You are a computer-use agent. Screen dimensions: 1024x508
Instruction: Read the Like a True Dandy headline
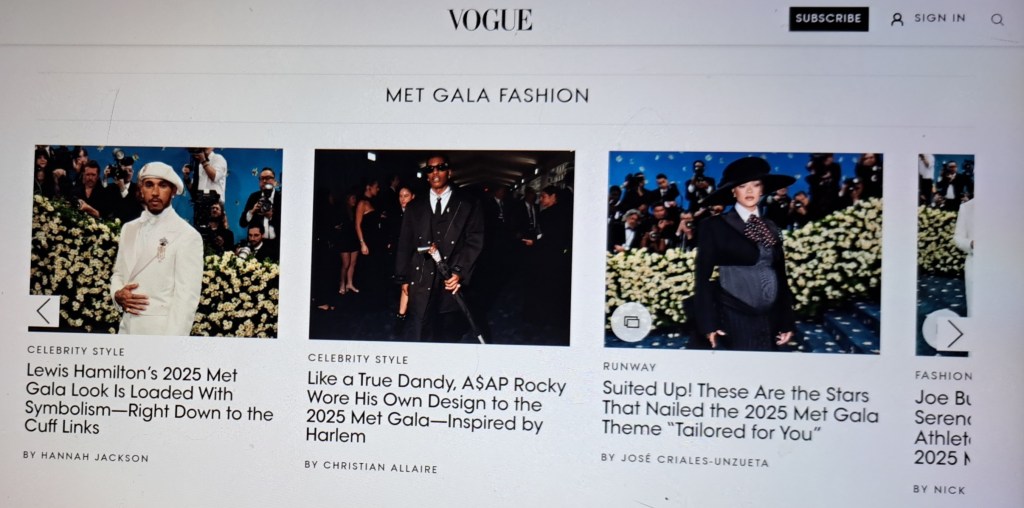pyautogui.click(x=436, y=408)
